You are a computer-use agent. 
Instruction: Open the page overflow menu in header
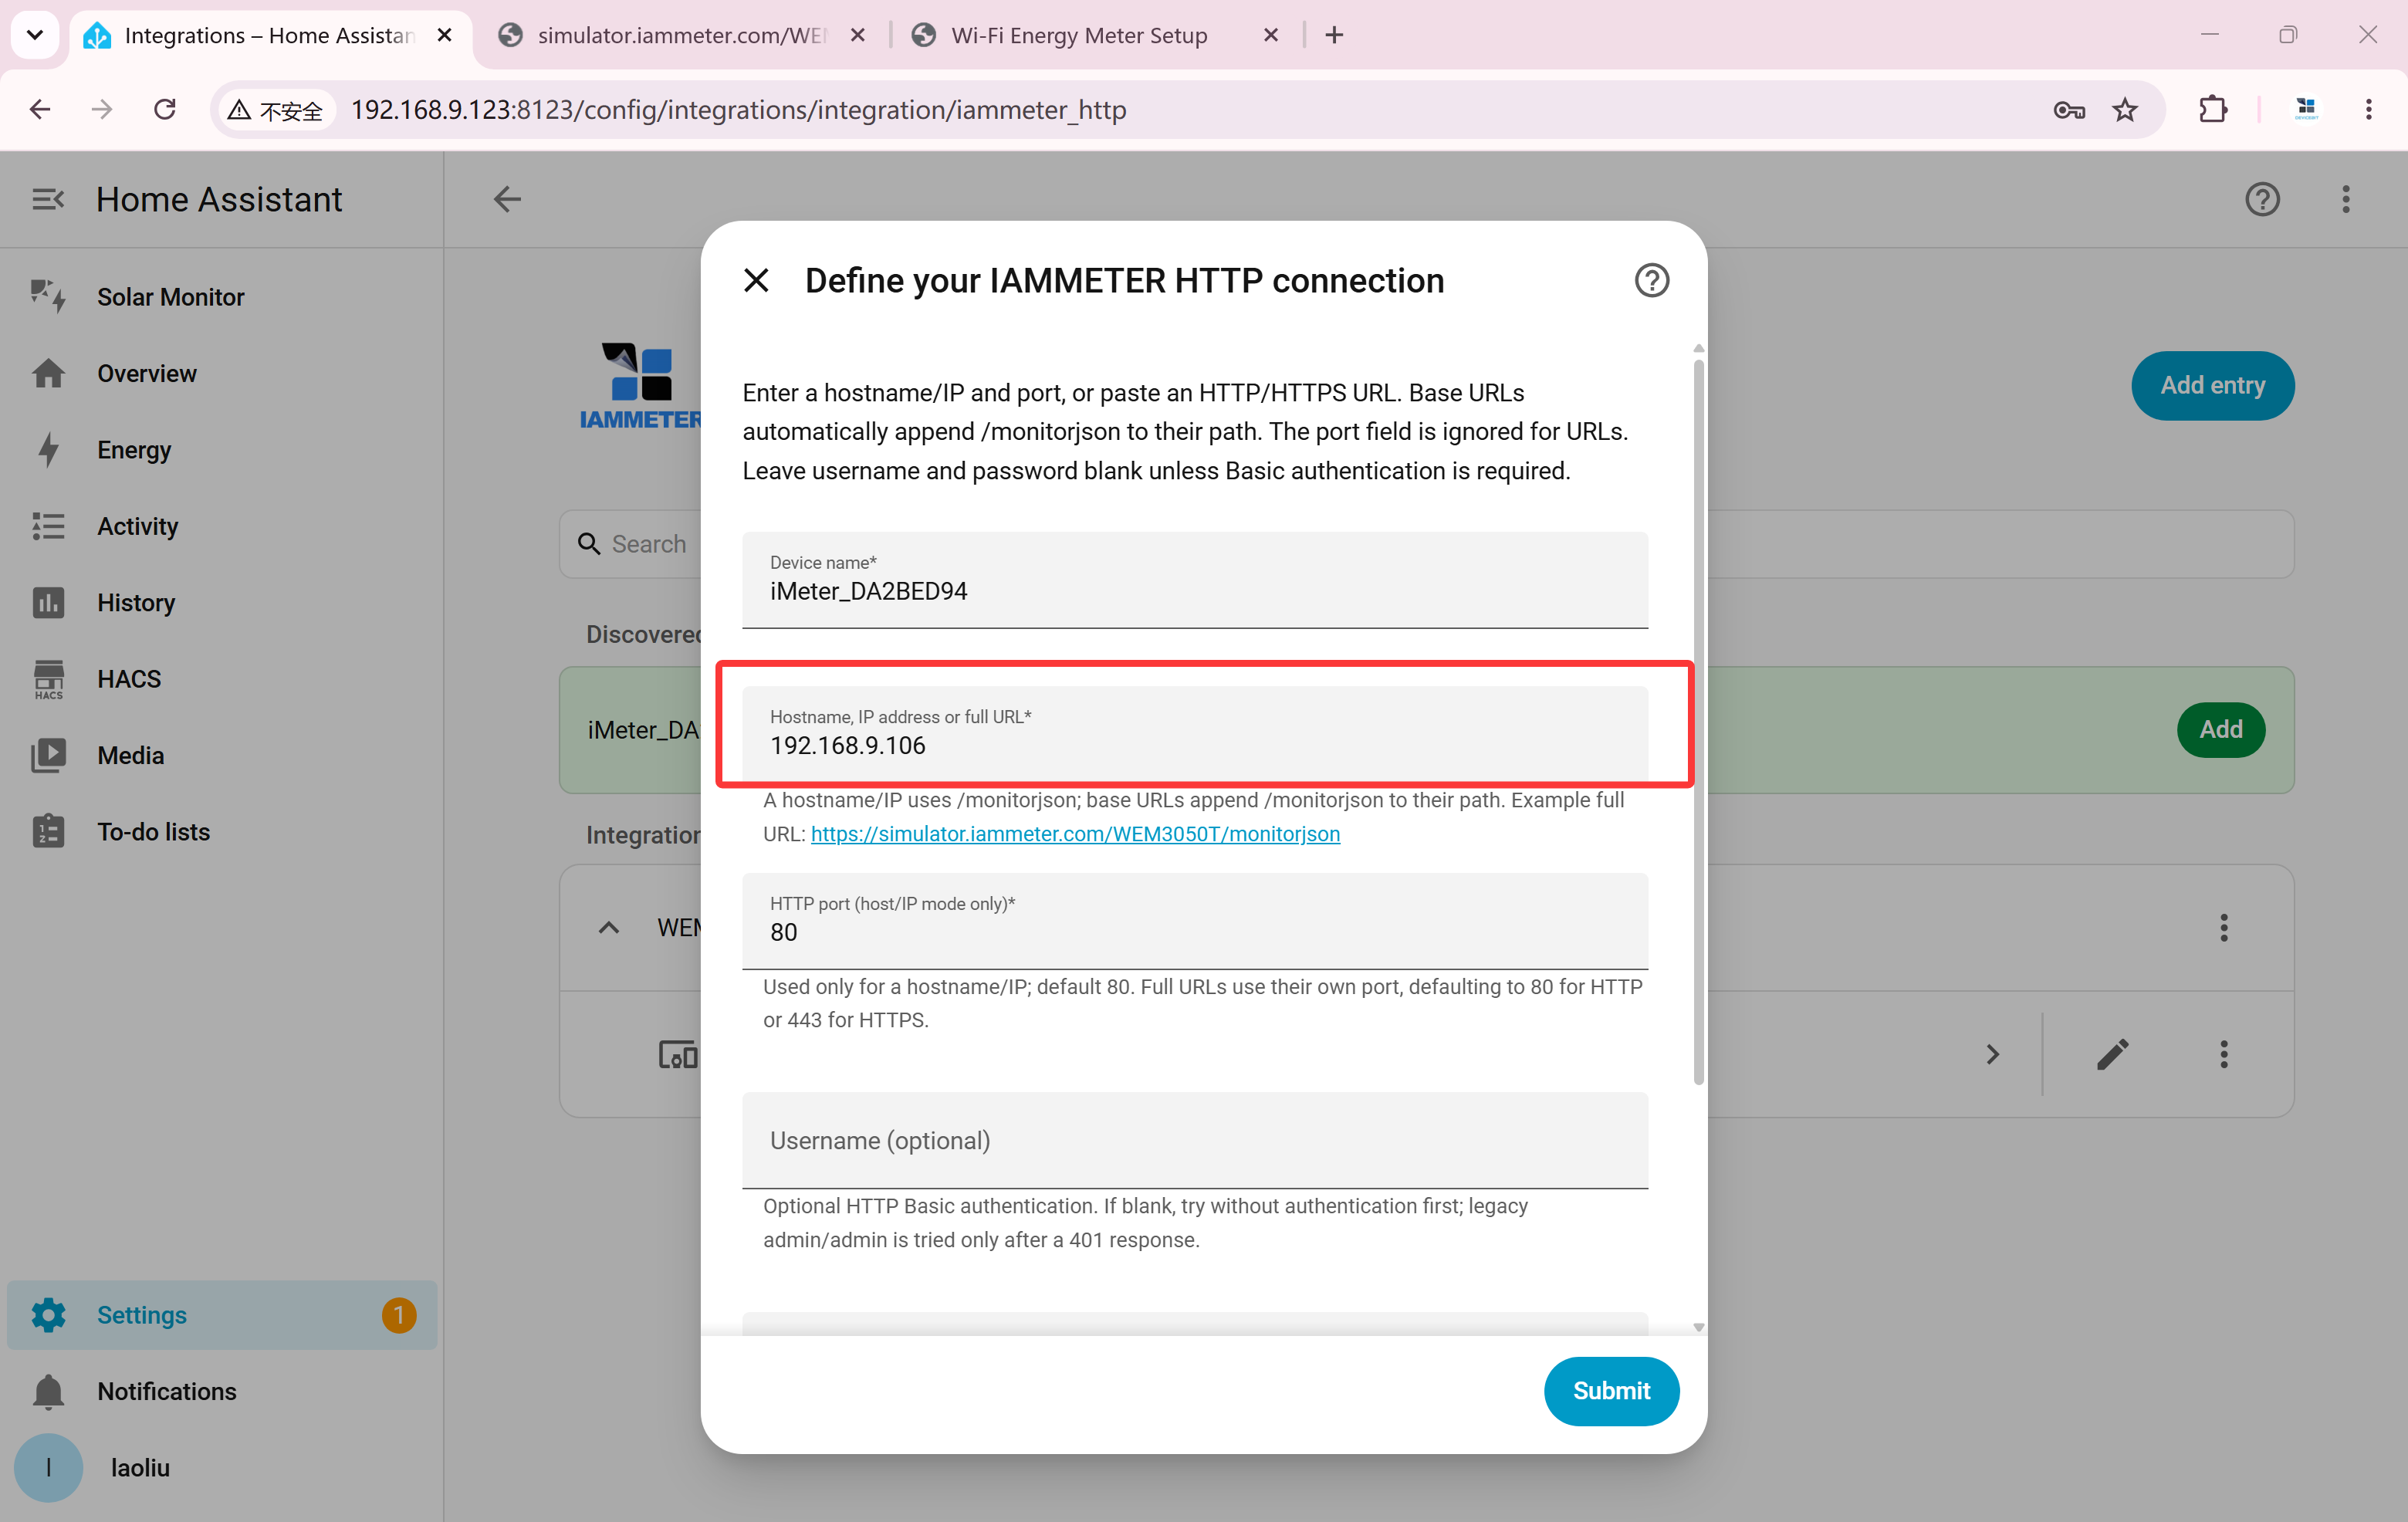point(2346,199)
